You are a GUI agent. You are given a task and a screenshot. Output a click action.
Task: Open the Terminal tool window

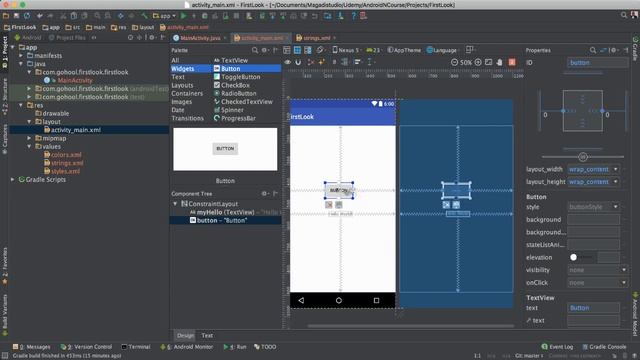(x=136, y=347)
